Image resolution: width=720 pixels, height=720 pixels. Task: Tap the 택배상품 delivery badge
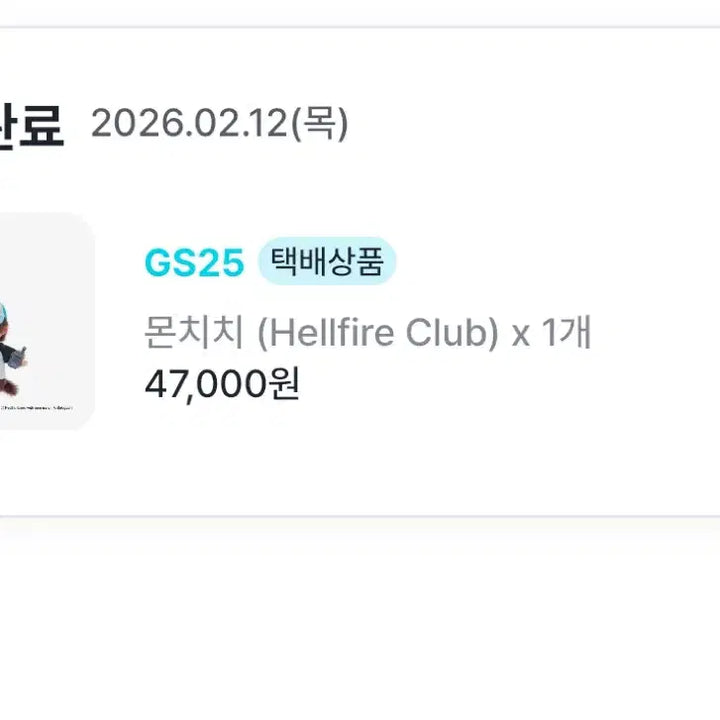coord(327,263)
